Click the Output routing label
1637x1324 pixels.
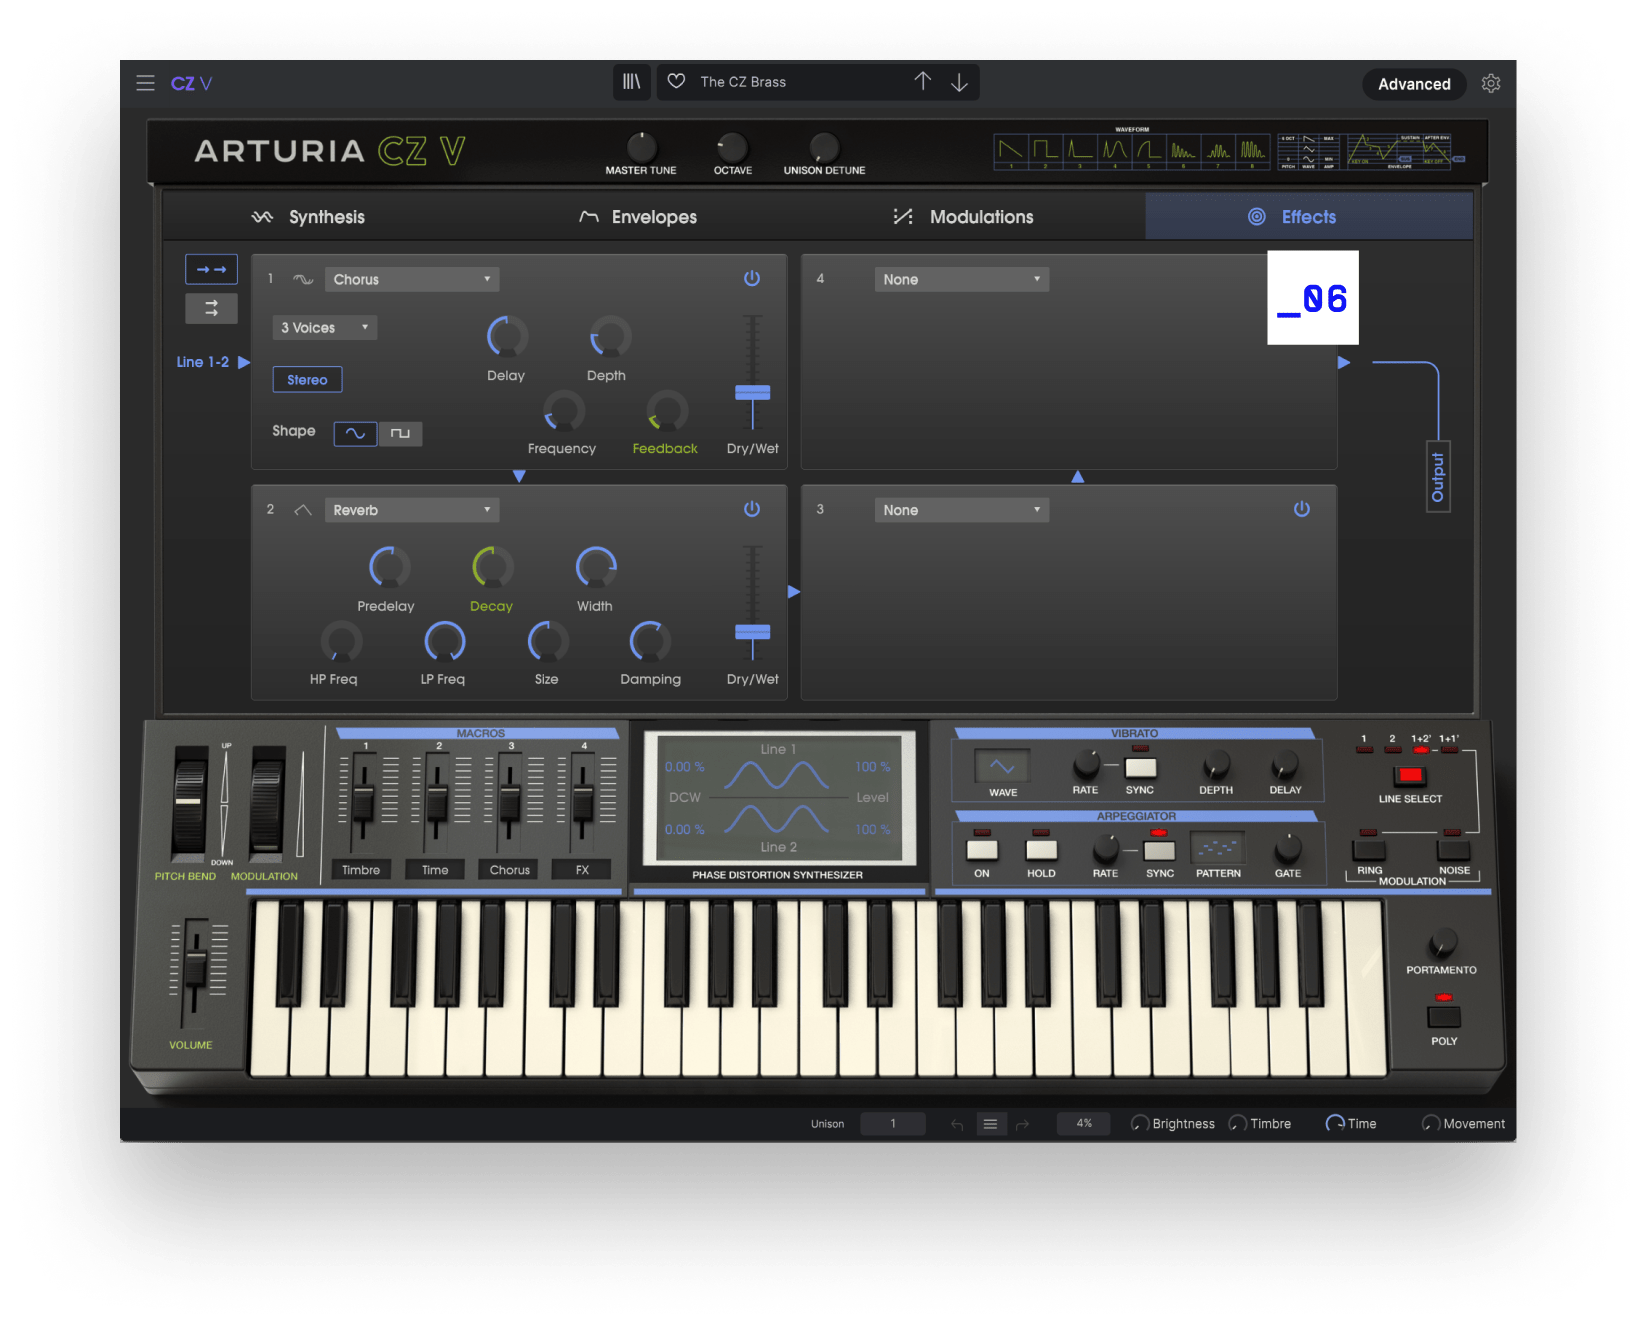(x=1438, y=476)
